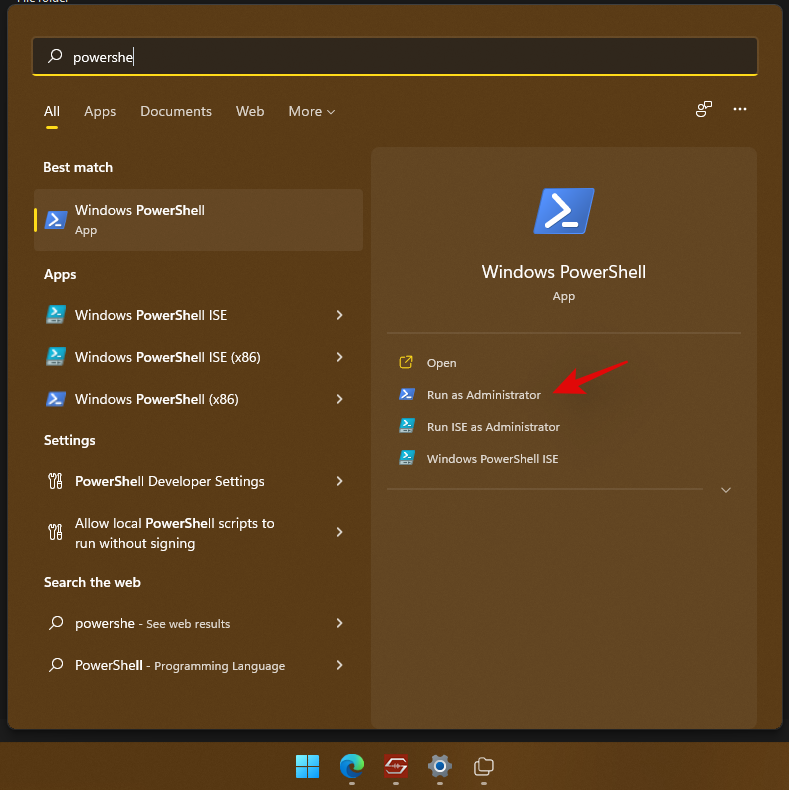The width and height of the screenshot is (789, 790).
Task: Click the Windows Start button in taskbar
Action: coord(307,767)
